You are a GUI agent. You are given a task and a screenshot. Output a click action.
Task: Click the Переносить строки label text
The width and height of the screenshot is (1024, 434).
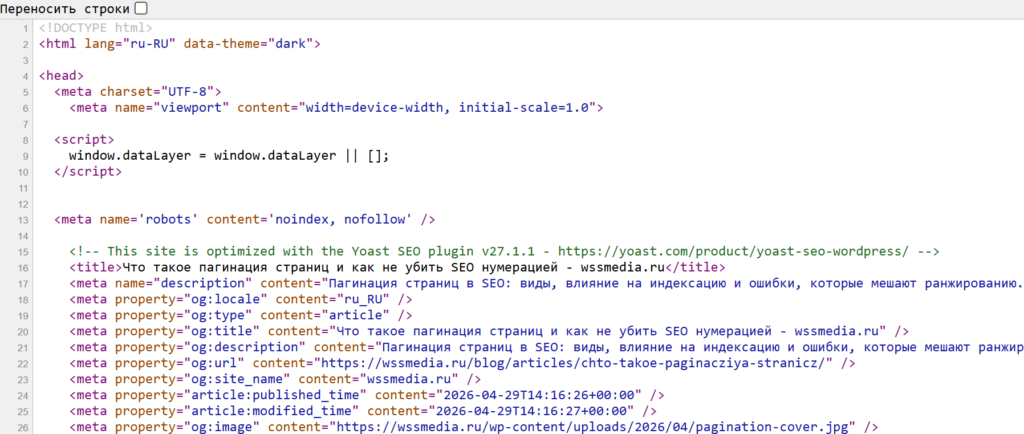click(65, 8)
